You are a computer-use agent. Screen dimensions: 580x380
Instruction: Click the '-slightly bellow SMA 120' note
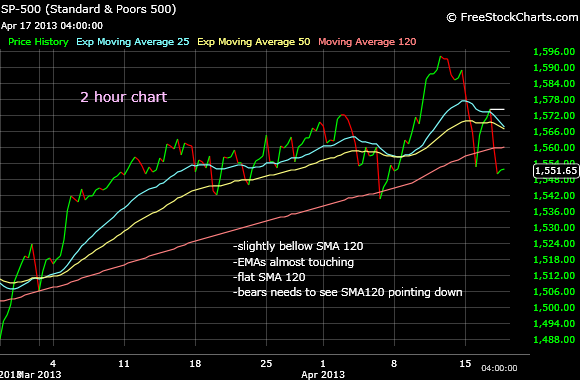coord(298,246)
